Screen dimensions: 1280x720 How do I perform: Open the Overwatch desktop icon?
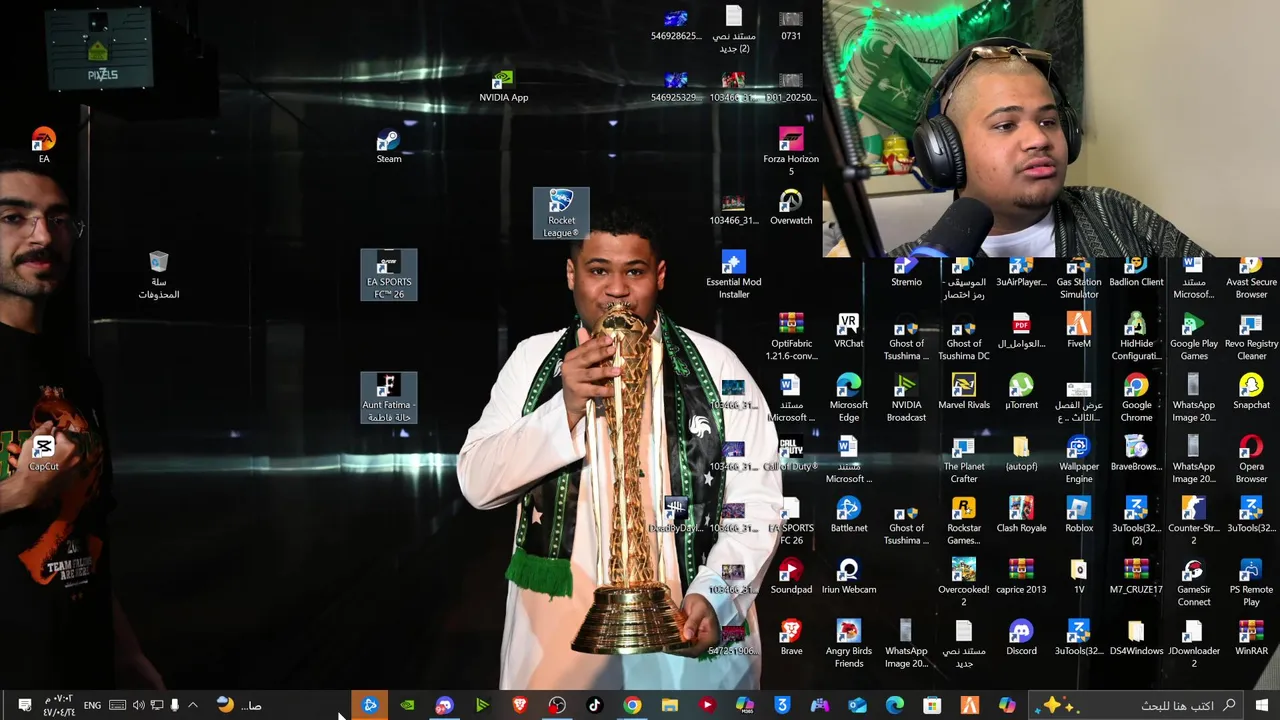[x=791, y=208]
